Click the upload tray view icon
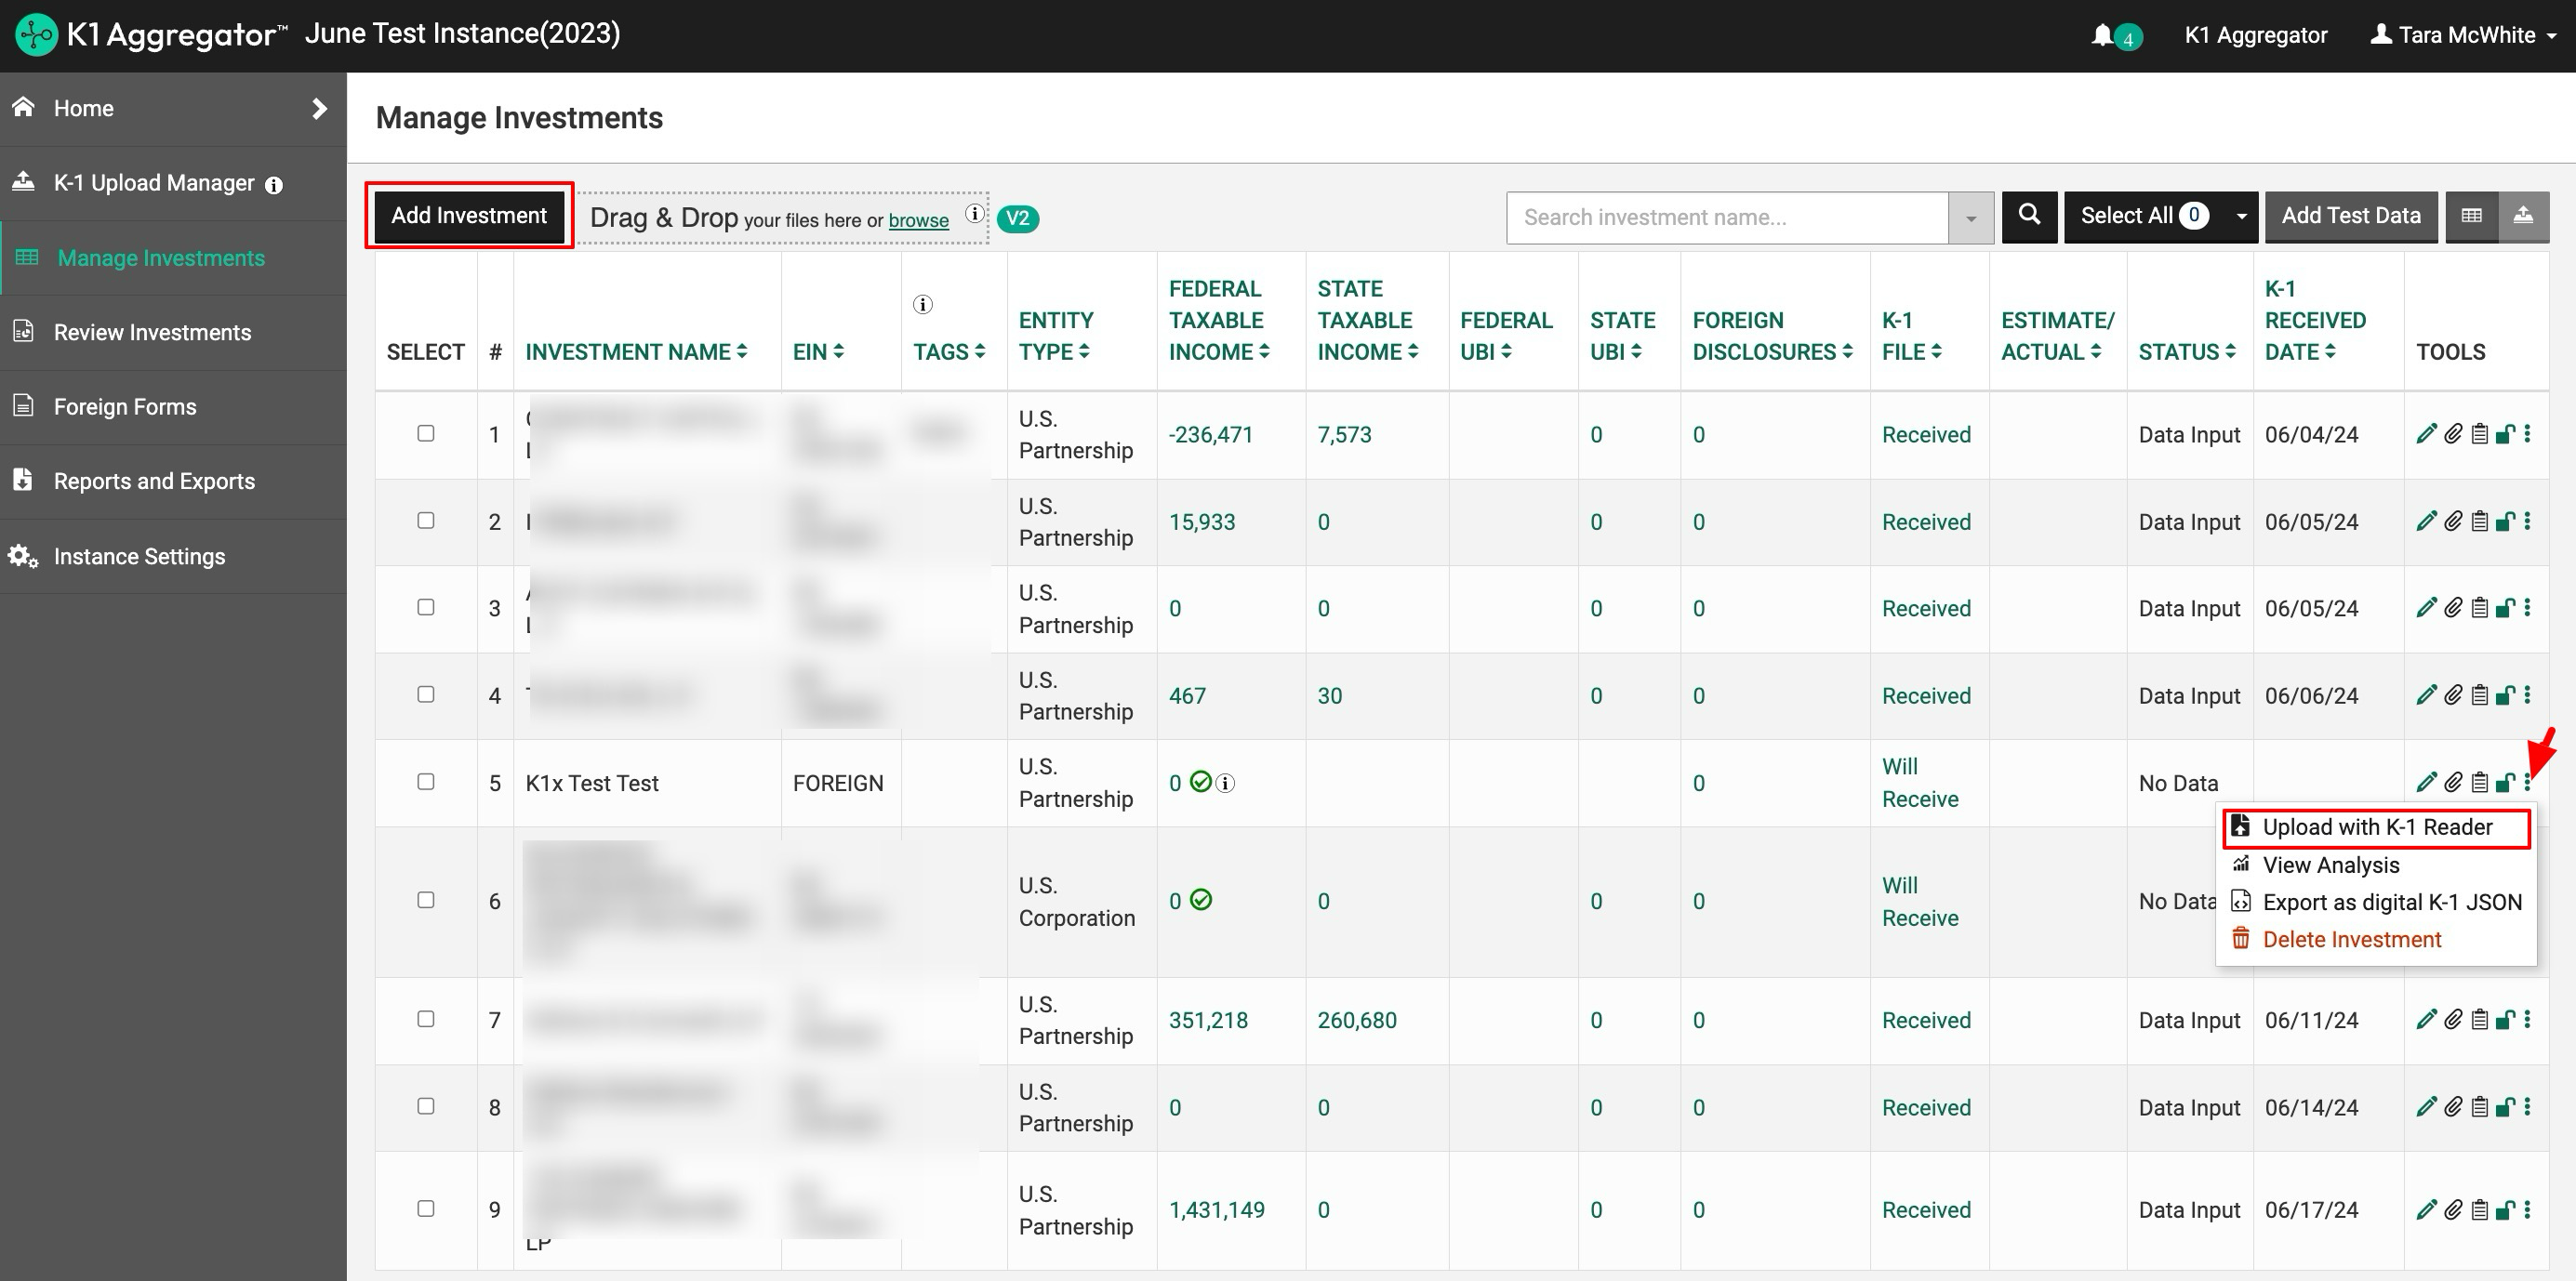The width and height of the screenshot is (2576, 1281). [x=2523, y=216]
